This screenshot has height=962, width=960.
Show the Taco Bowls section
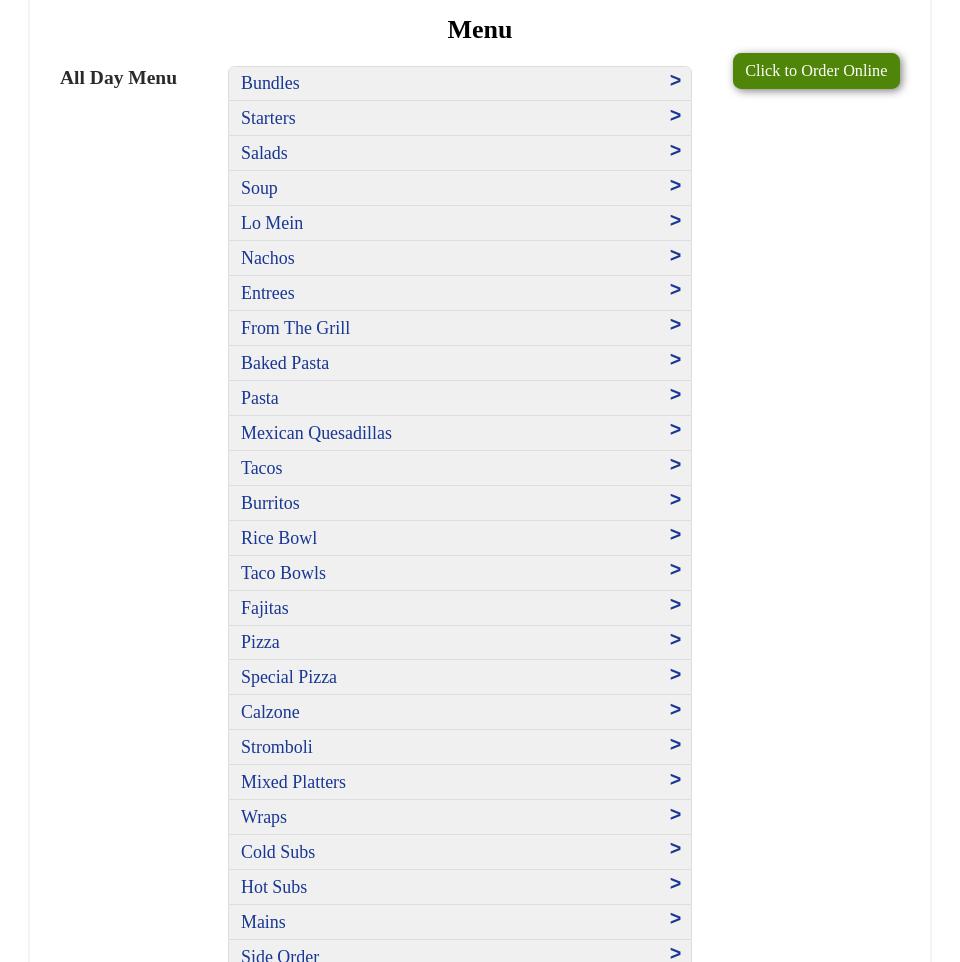coord(283,573)
